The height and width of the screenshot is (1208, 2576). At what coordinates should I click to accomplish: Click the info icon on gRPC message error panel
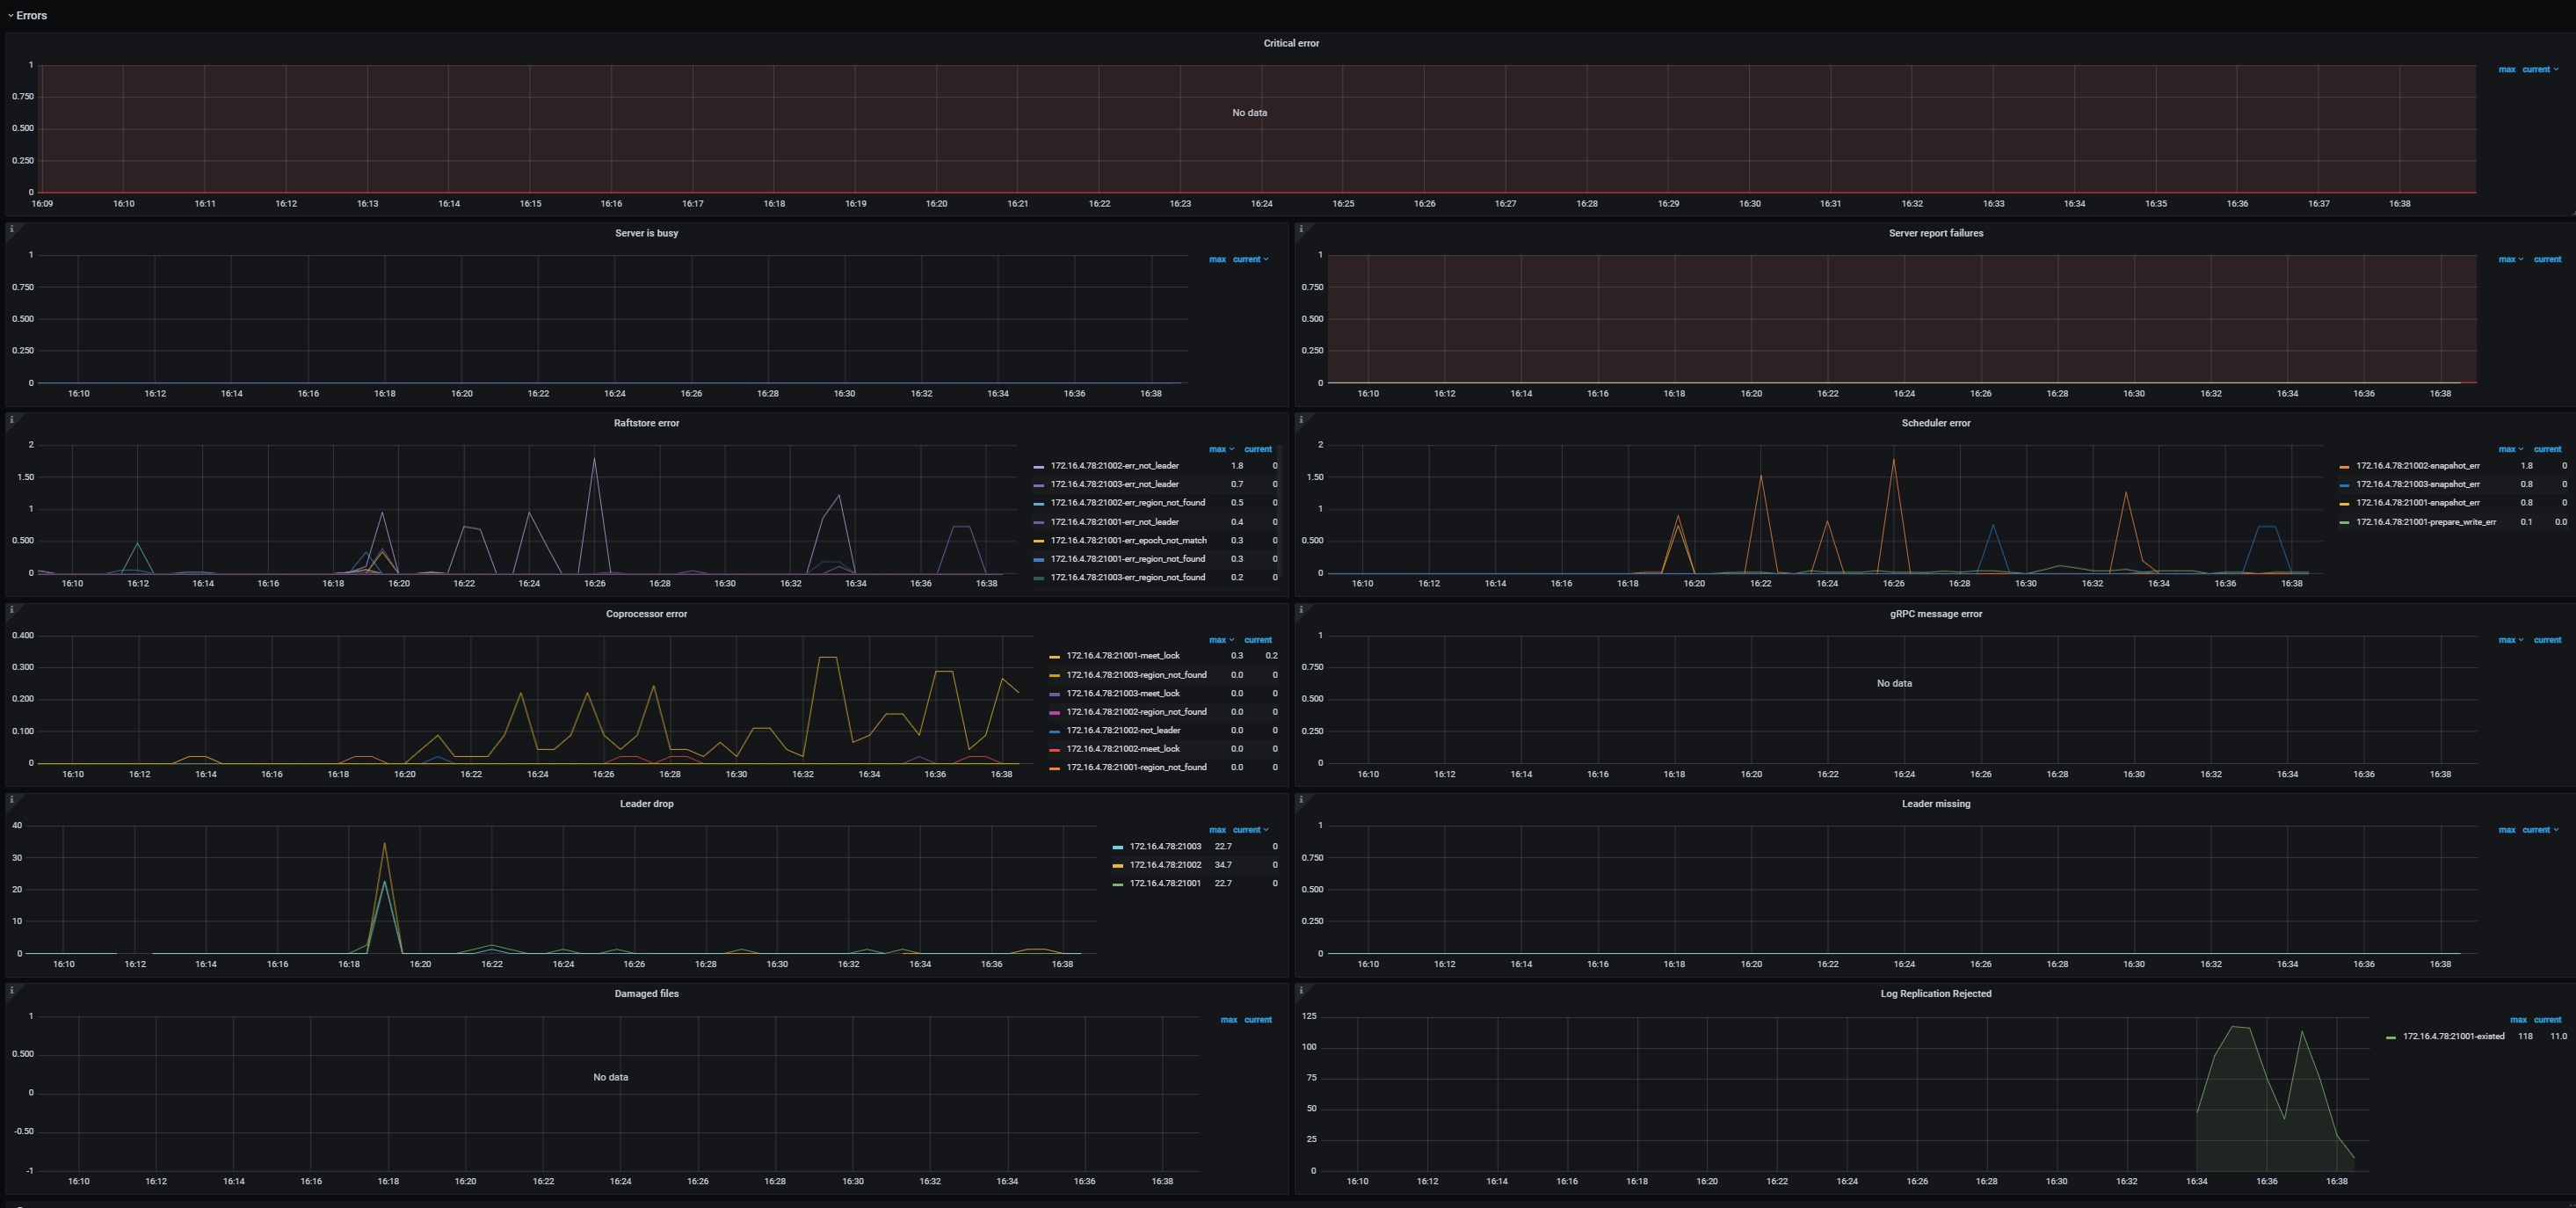(x=1302, y=608)
